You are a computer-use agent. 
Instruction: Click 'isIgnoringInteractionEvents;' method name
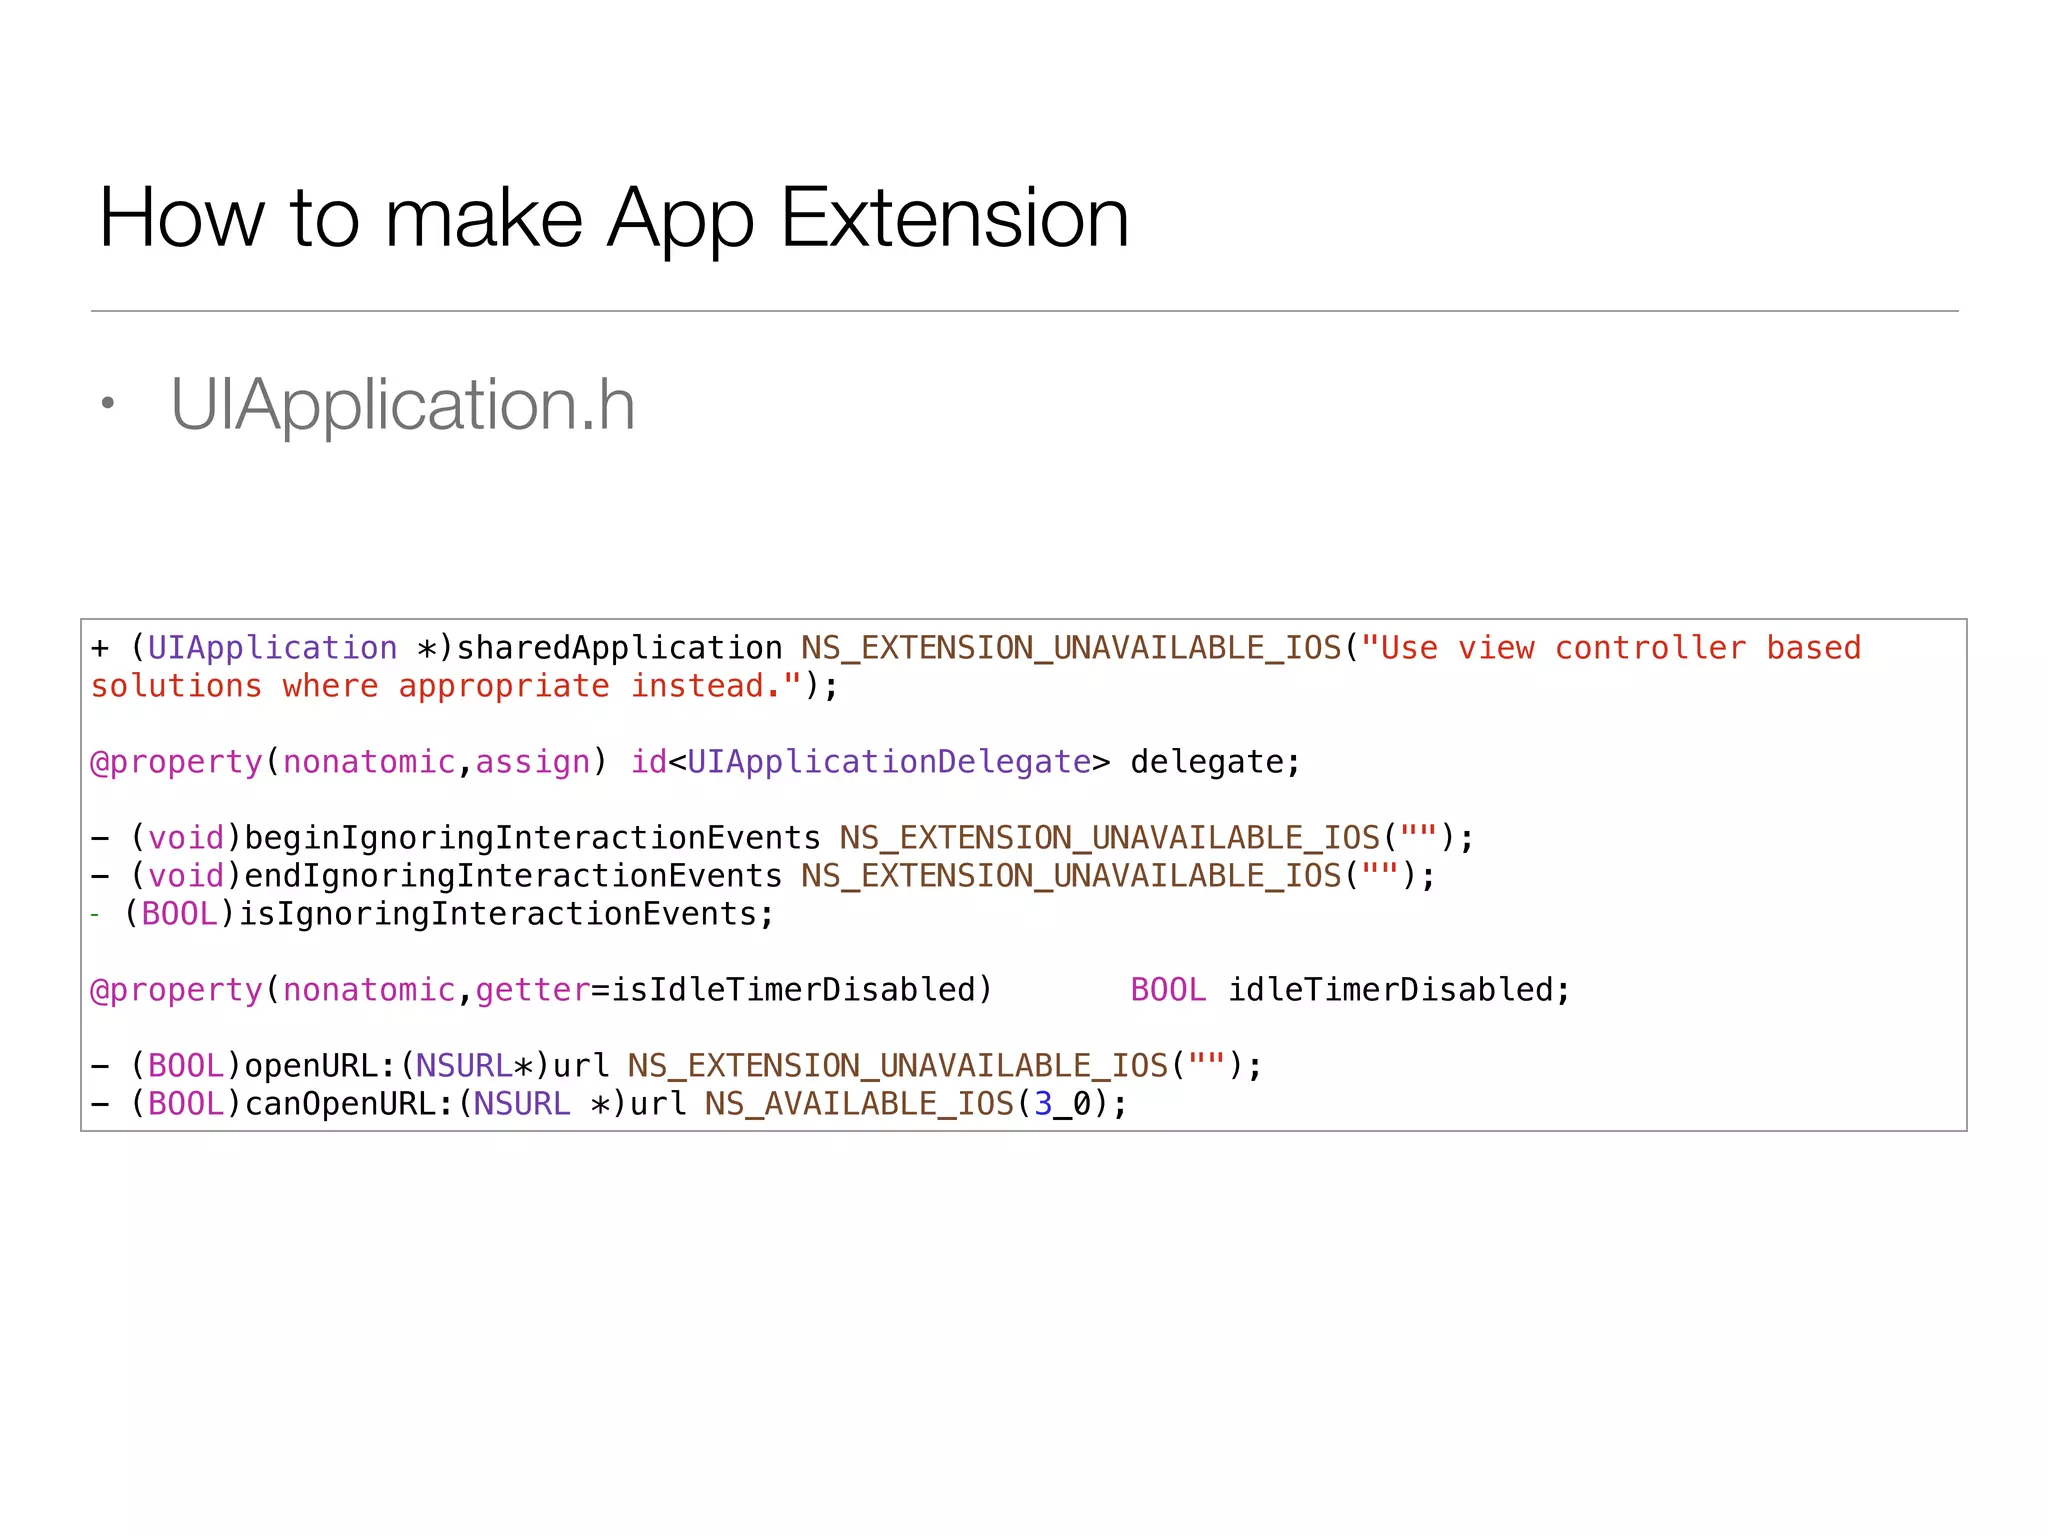pyautogui.click(x=506, y=914)
